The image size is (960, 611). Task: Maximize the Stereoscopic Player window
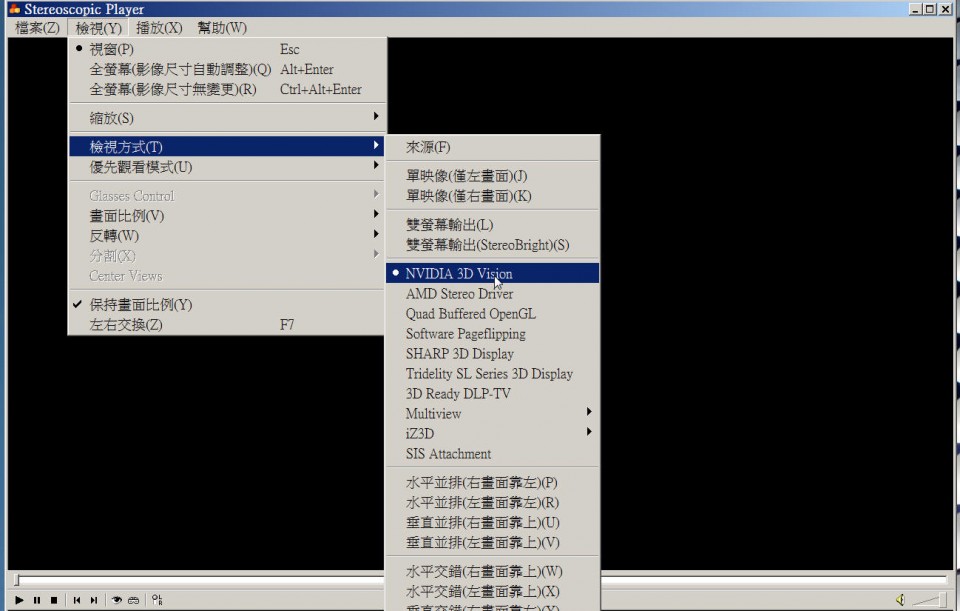930,9
